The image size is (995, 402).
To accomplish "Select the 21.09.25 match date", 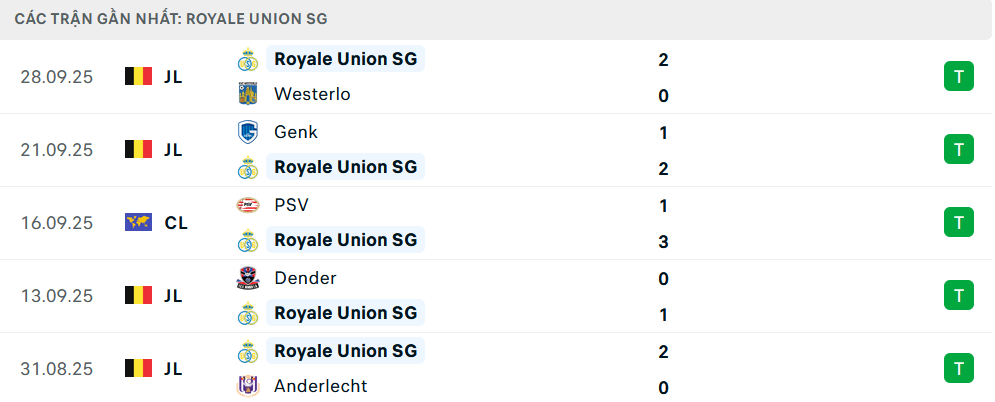I will (x=56, y=149).
